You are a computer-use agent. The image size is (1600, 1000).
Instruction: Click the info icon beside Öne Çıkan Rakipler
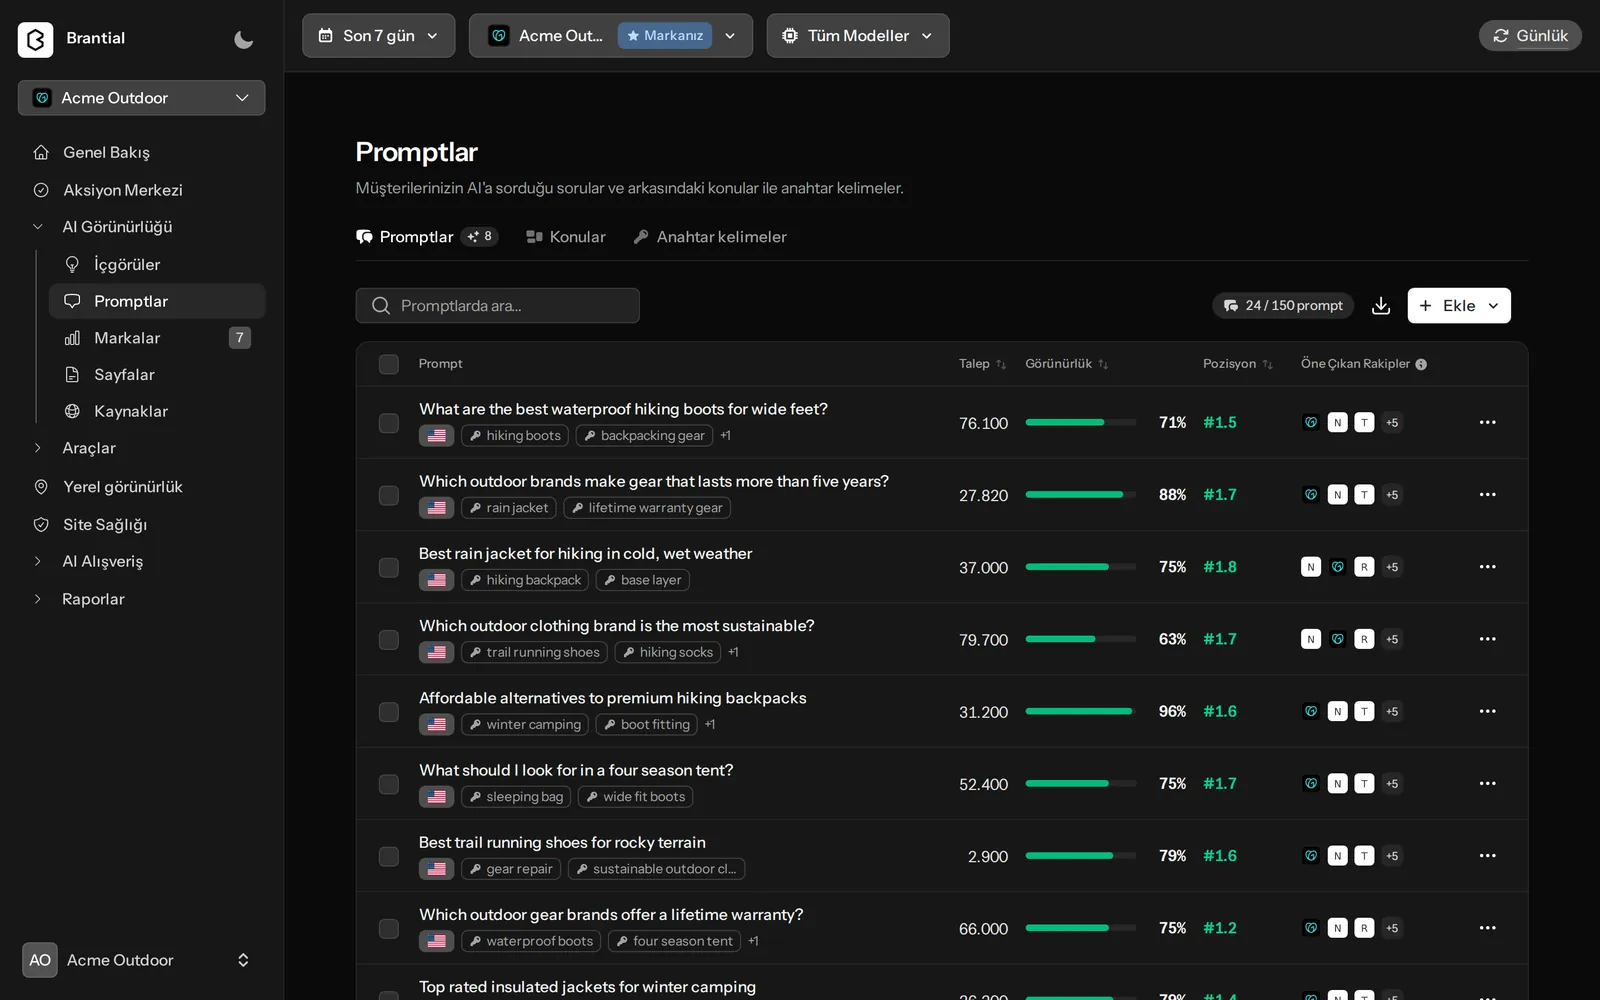(1421, 364)
